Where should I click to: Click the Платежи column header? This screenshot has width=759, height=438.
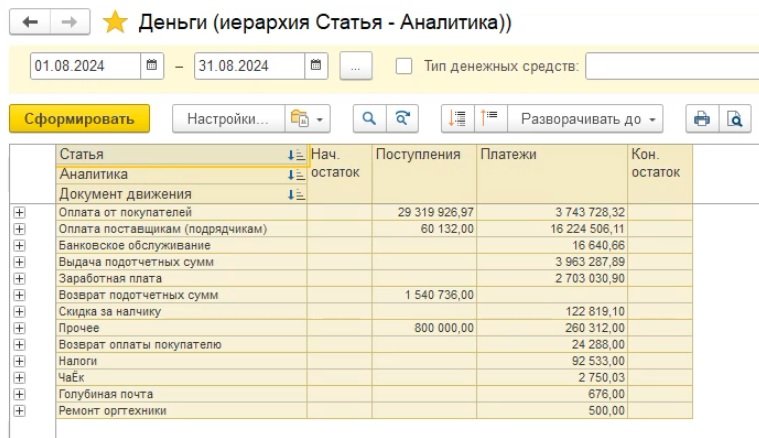pos(552,174)
